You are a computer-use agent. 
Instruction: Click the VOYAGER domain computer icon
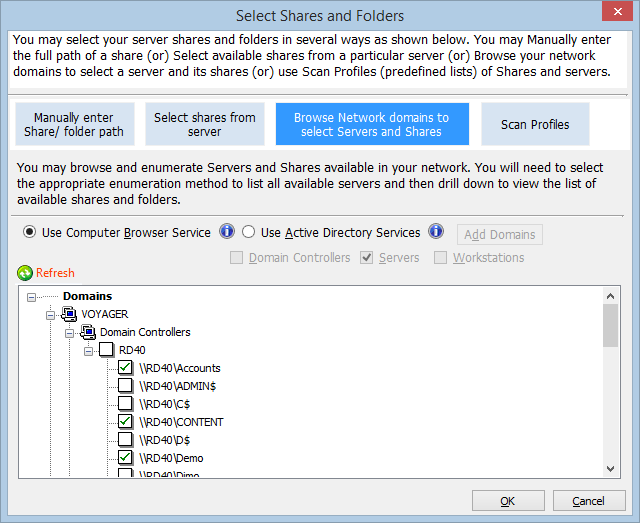69,314
